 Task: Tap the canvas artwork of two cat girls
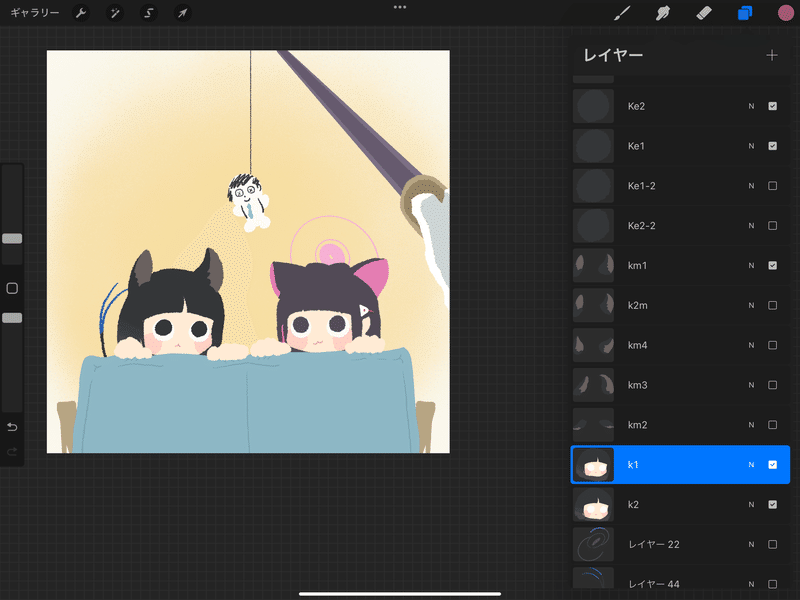tap(248, 252)
